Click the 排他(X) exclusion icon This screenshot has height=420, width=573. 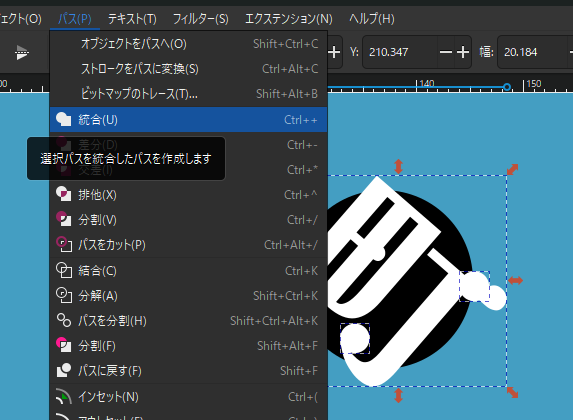(x=64, y=194)
